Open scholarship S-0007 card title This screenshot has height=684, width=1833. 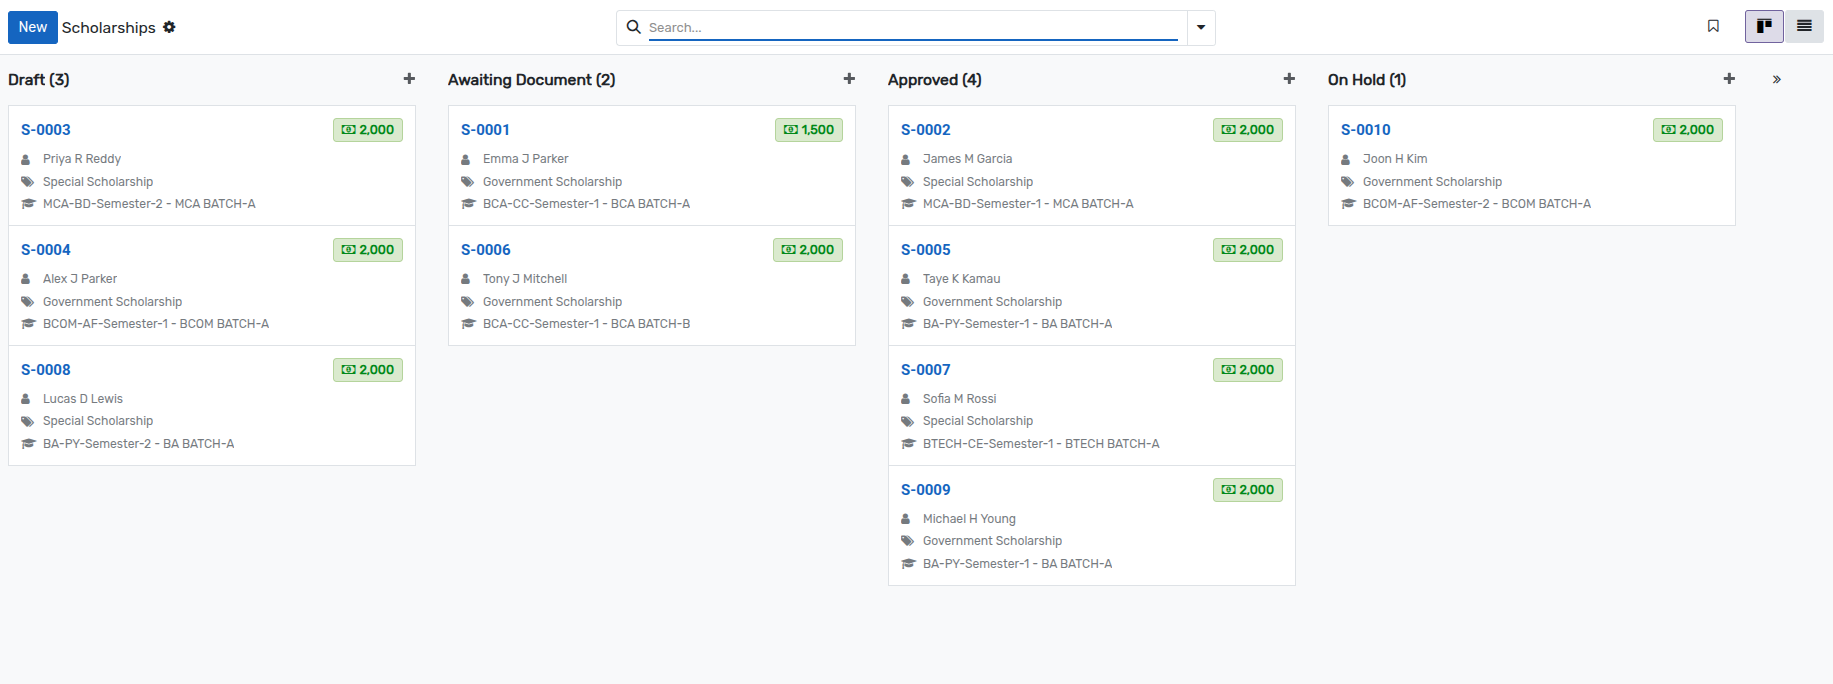point(926,370)
